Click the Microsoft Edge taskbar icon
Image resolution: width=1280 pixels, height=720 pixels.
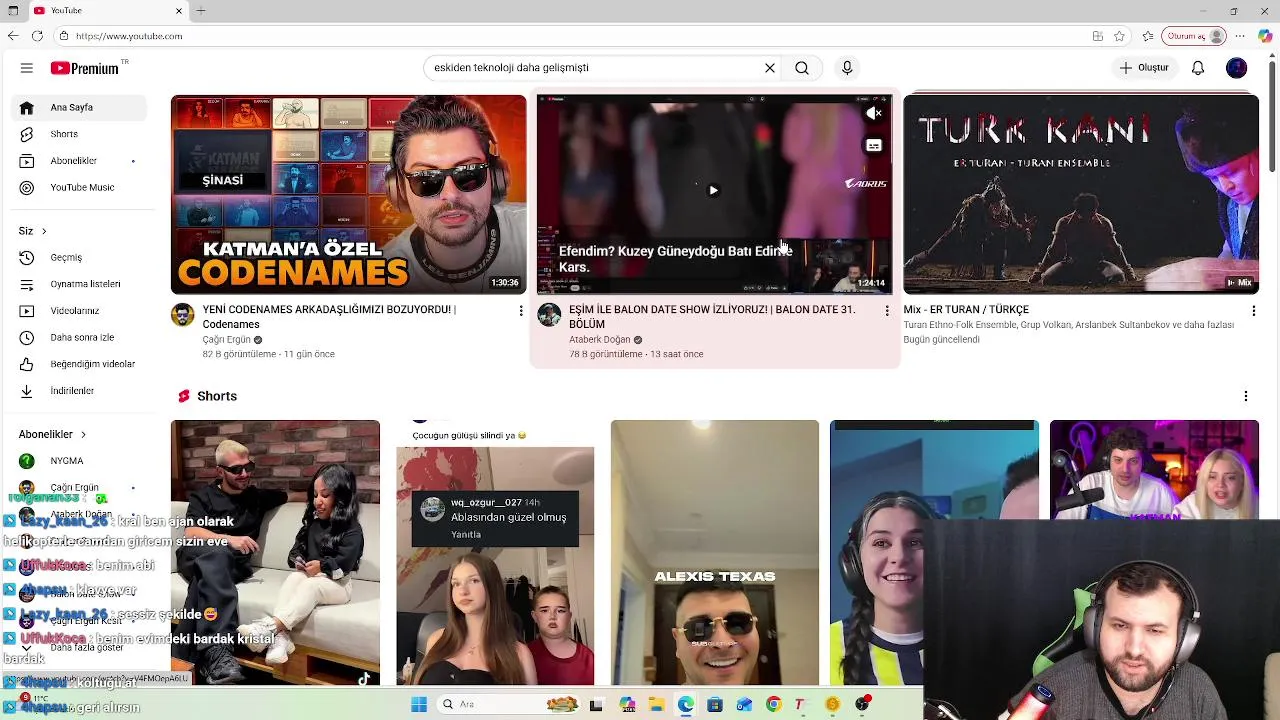click(x=685, y=705)
